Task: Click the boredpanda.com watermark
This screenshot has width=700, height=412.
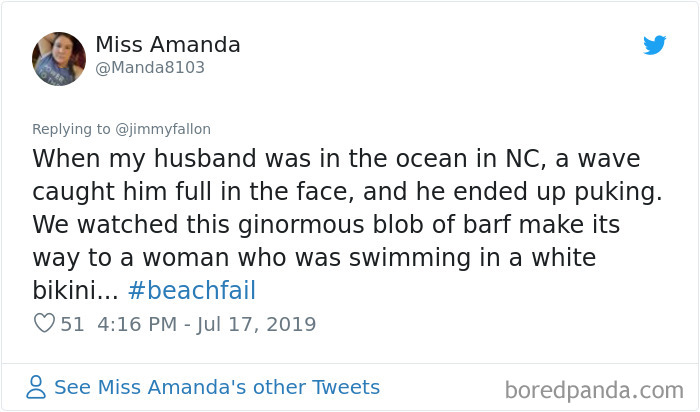Action: tap(593, 389)
